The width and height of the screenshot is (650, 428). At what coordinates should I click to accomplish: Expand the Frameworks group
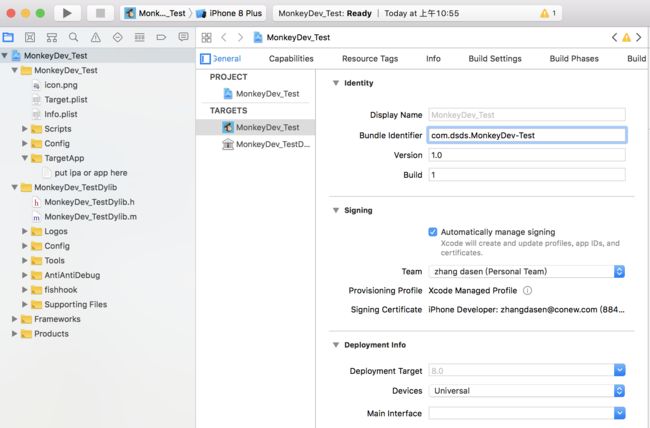14,319
